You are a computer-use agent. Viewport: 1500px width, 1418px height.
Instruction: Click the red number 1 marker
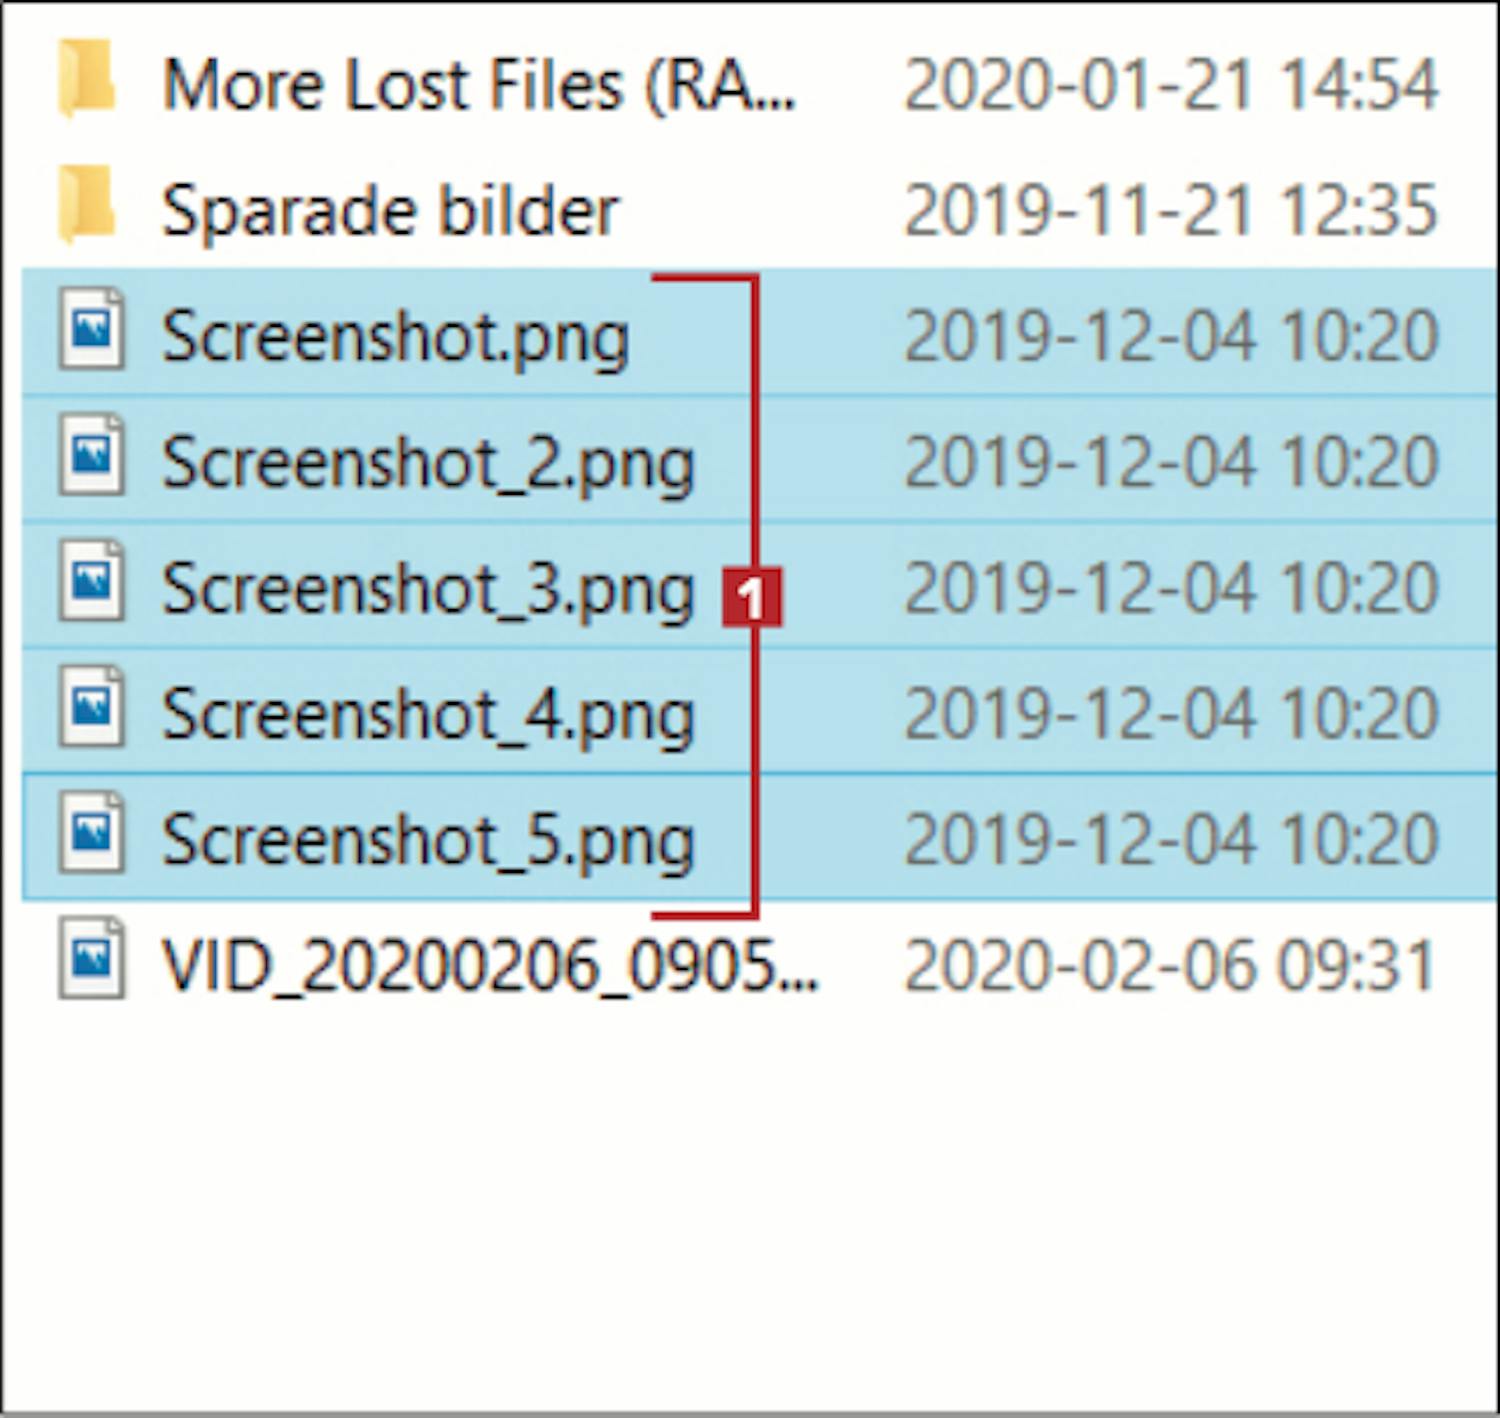[x=752, y=597]
